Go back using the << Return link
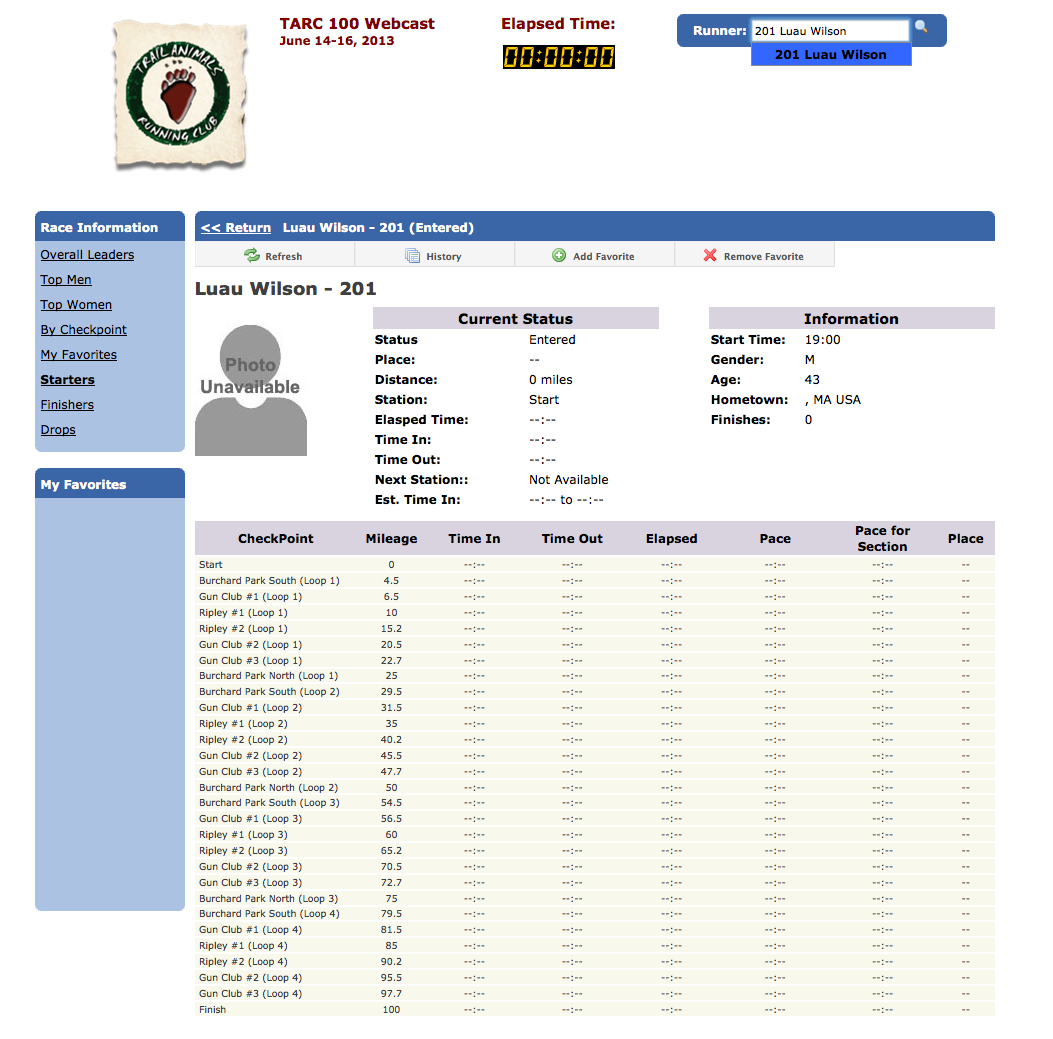This screenshot has width=1053, height=1039. (235, 227)
